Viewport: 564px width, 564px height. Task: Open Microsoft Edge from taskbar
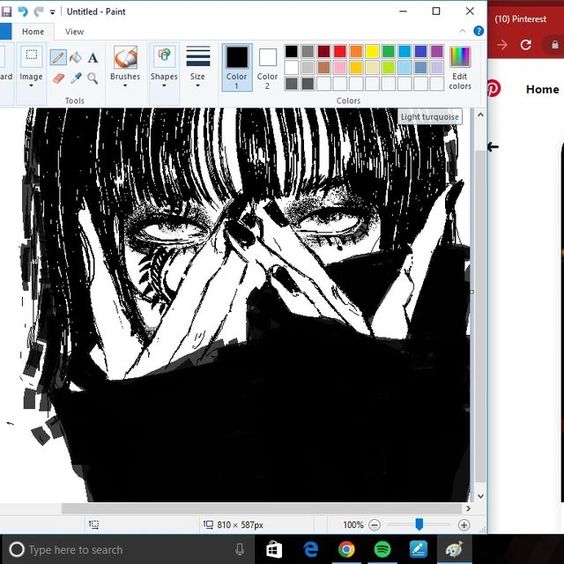(x=310, y=550)
